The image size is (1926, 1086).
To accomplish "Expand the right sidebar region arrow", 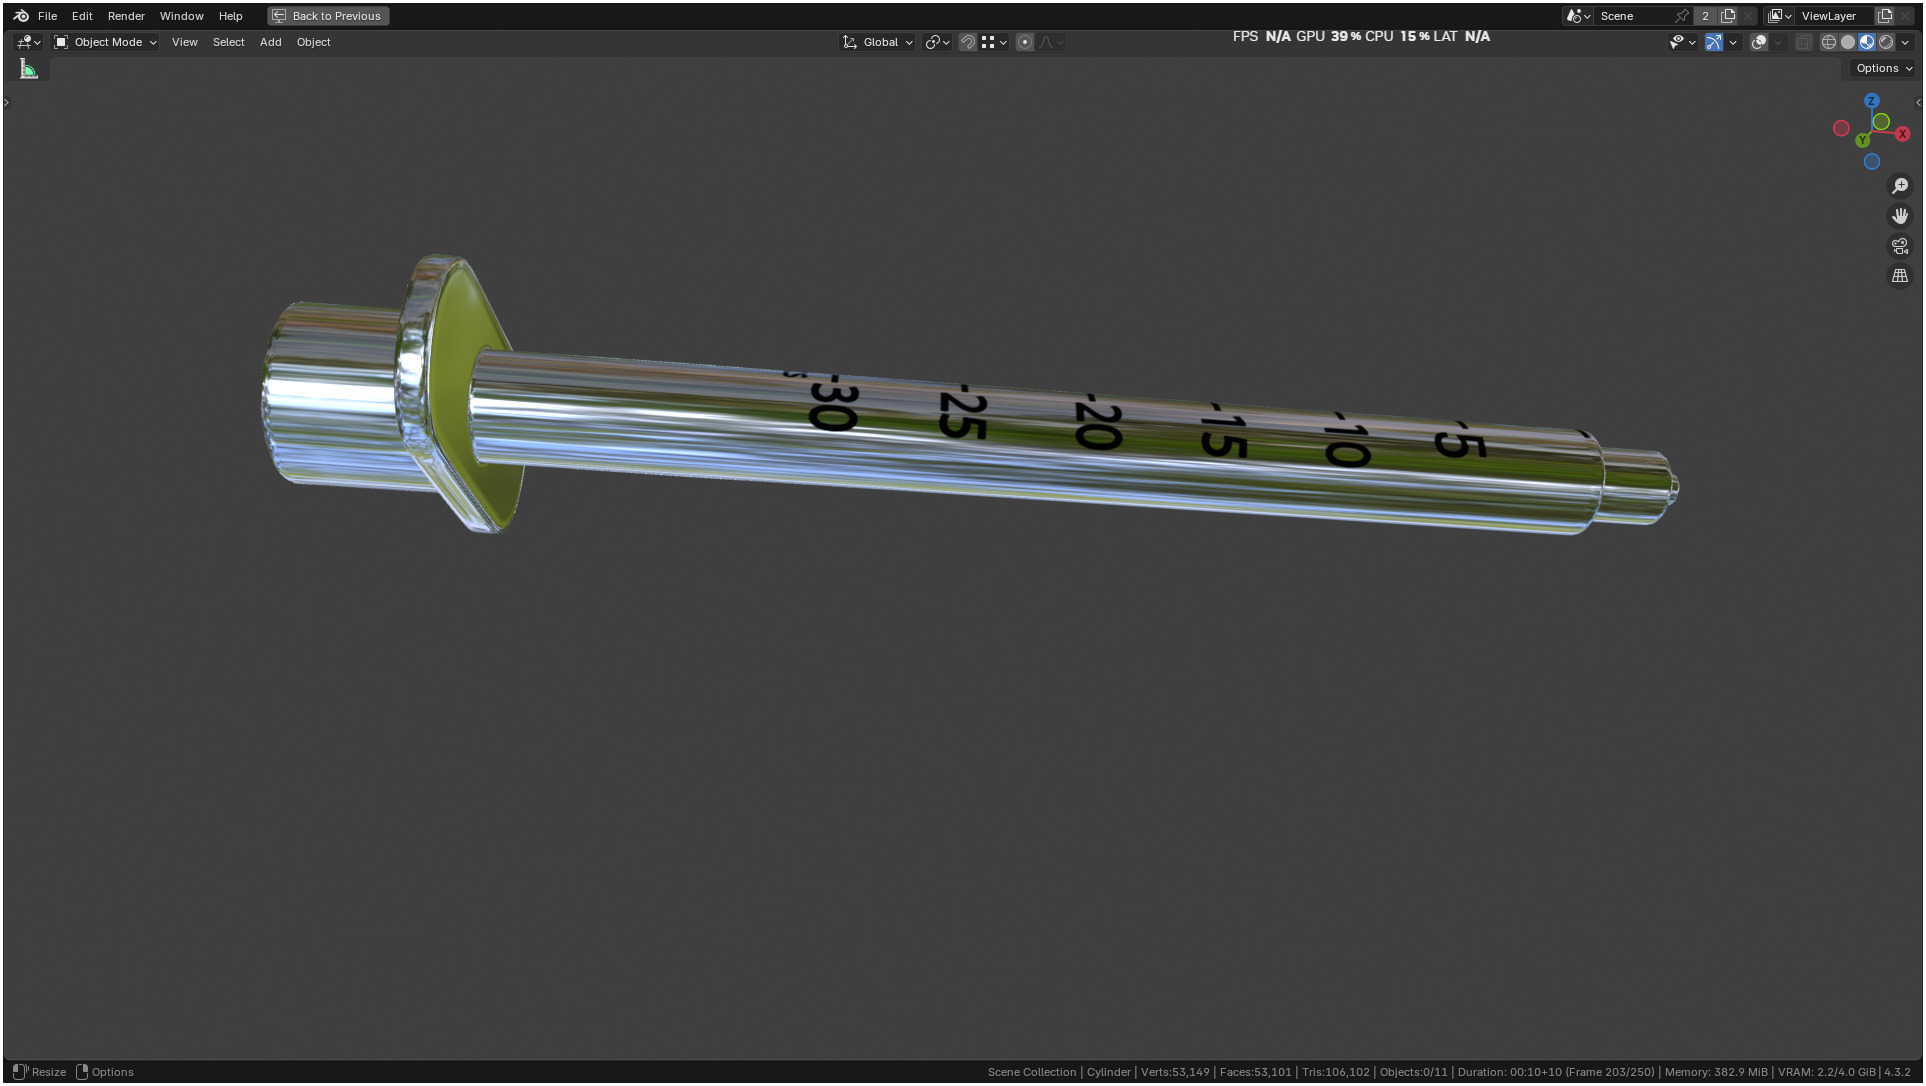I will pos(1918,103).
